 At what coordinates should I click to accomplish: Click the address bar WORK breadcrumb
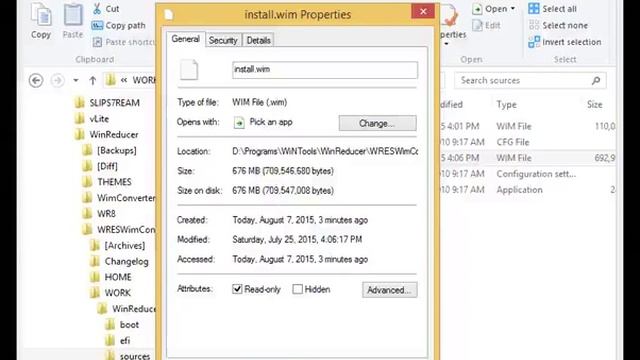click(x=144, y=80)
